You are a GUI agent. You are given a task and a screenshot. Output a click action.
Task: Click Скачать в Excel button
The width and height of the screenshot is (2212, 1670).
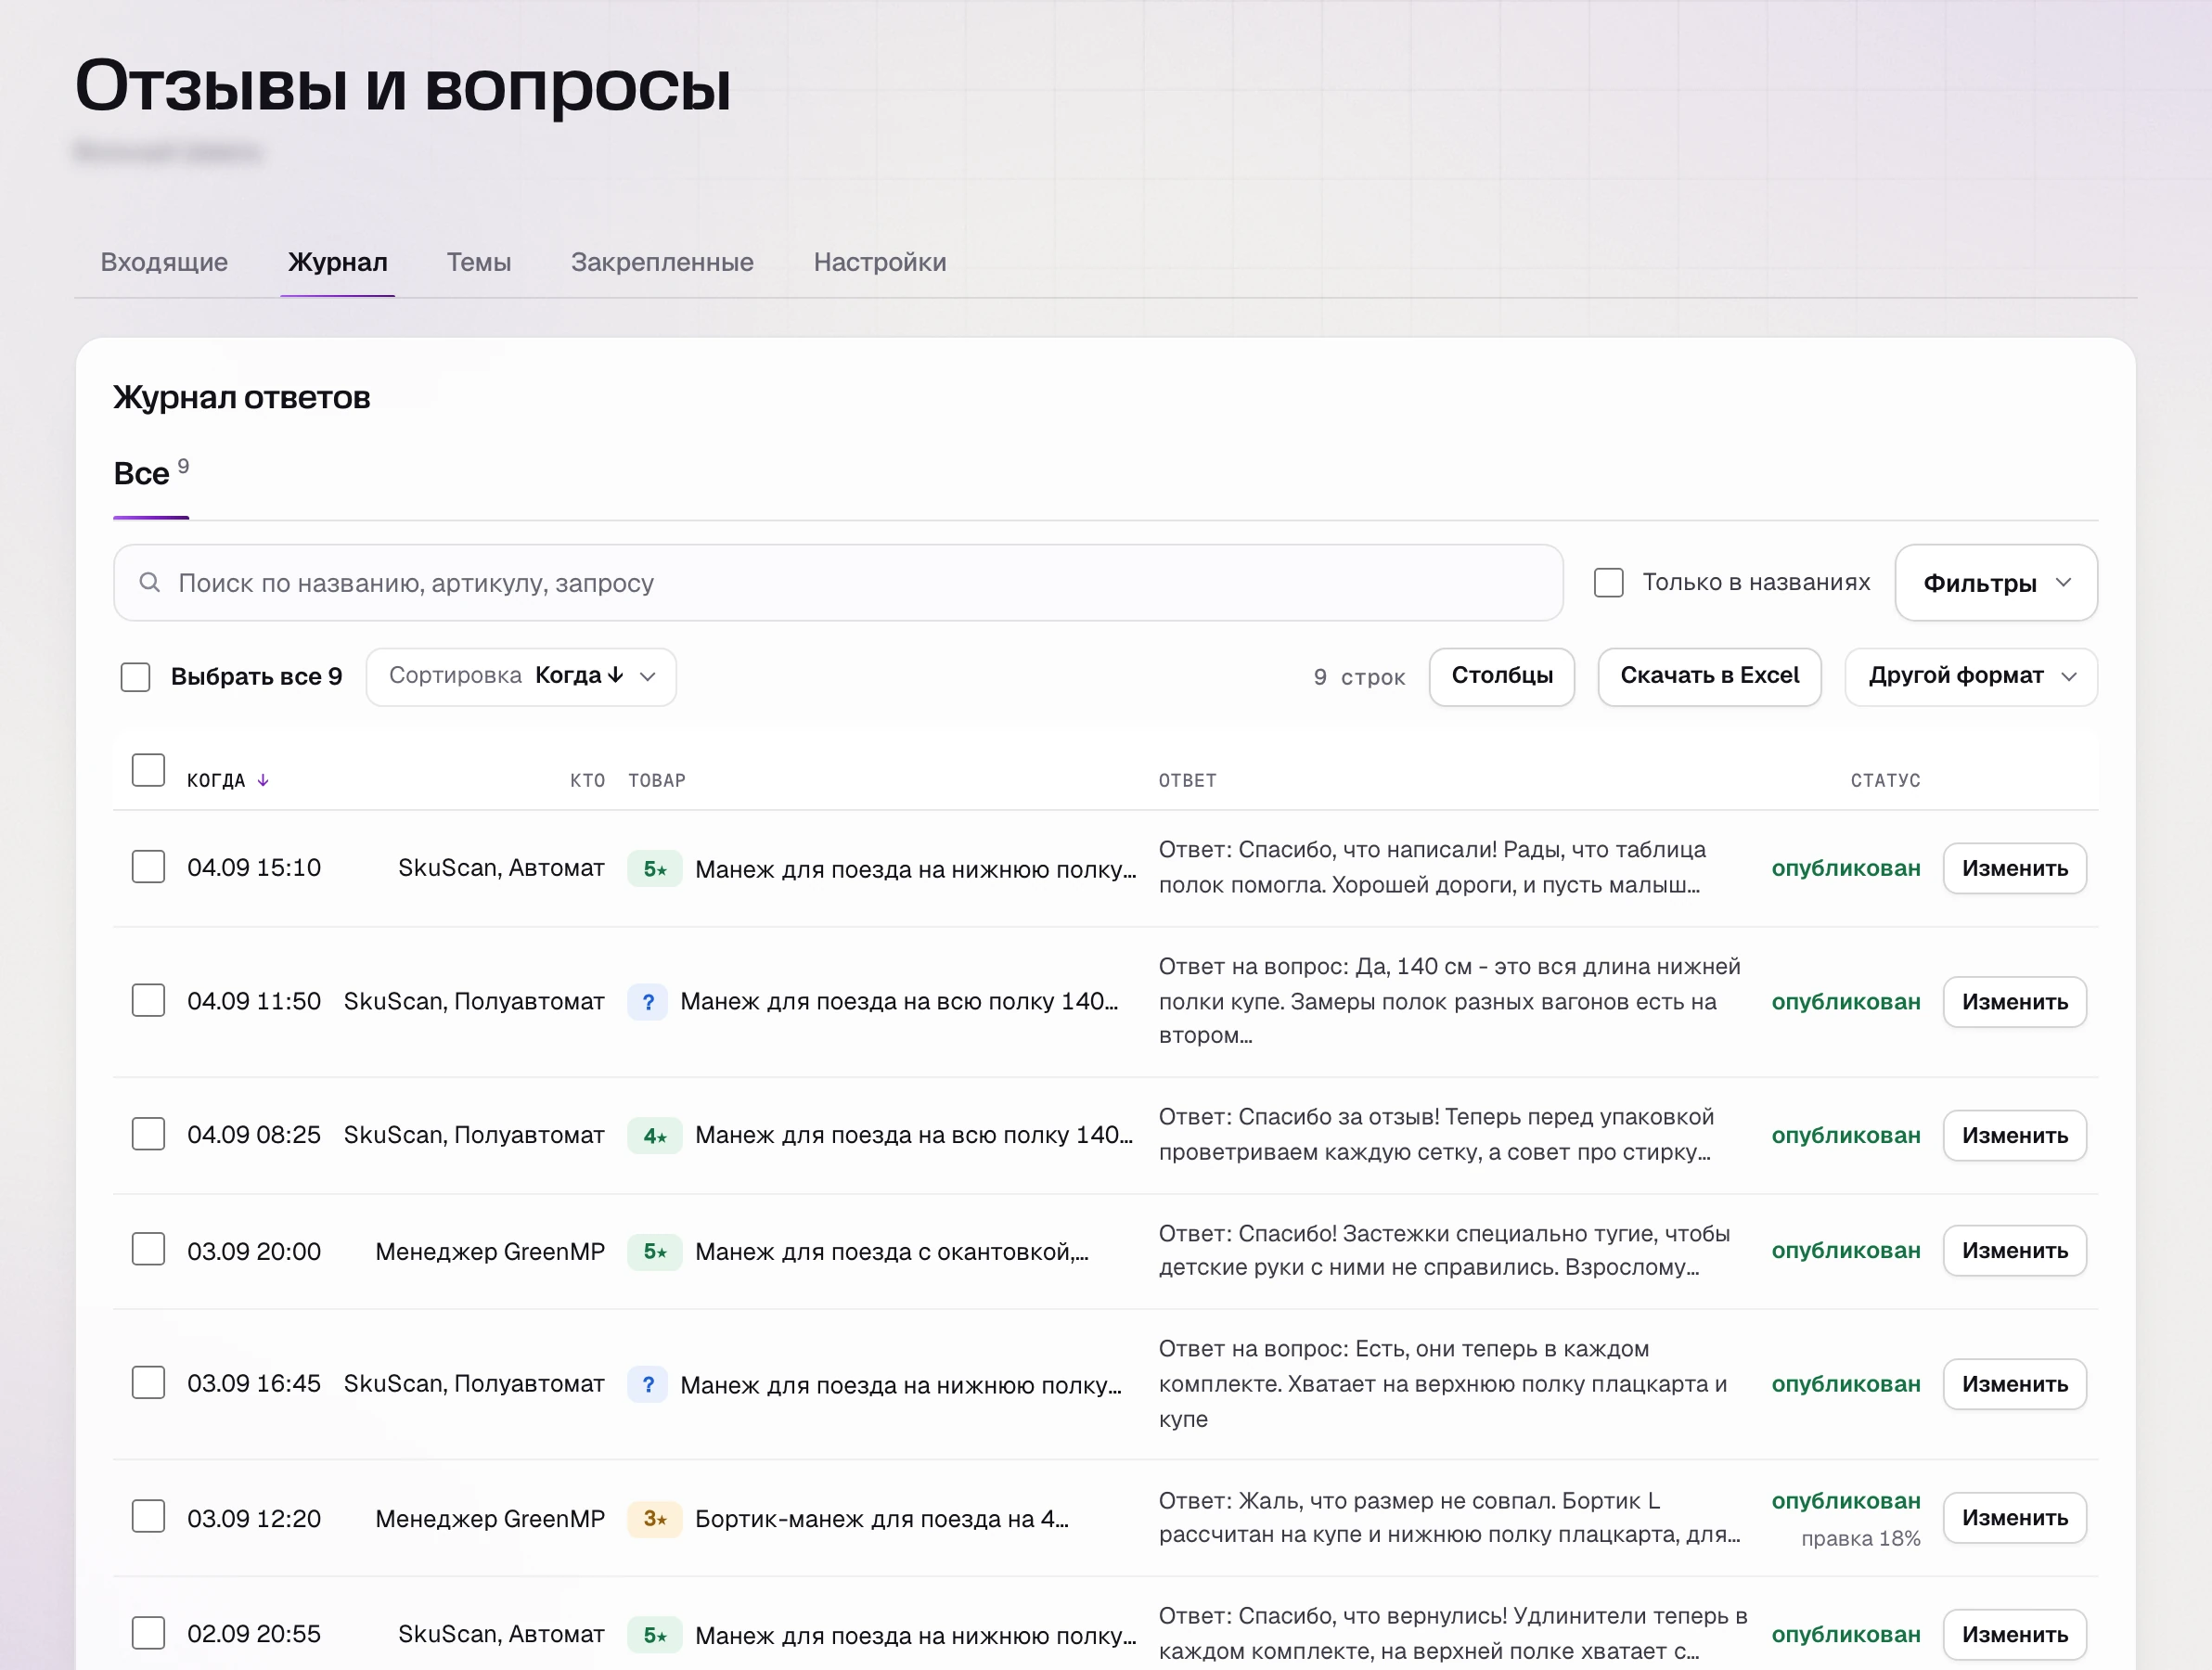tap(1710, 677)
